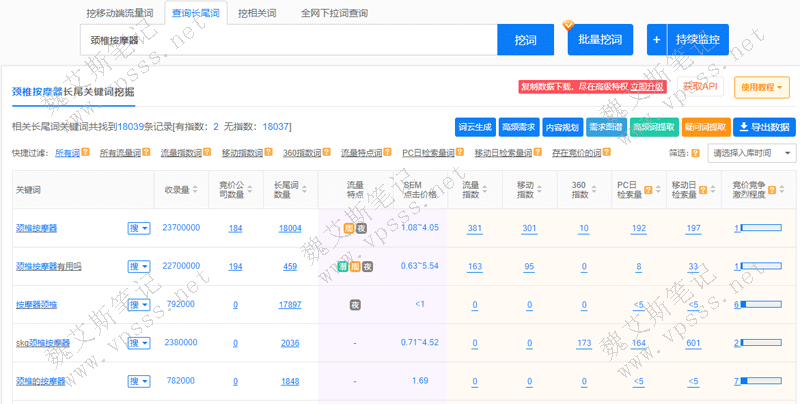The height and width of the screenshot is (404, 800).
Task: Click green 潜 tag in 颈椎按摩器有用吗 row
Action: 342,267
